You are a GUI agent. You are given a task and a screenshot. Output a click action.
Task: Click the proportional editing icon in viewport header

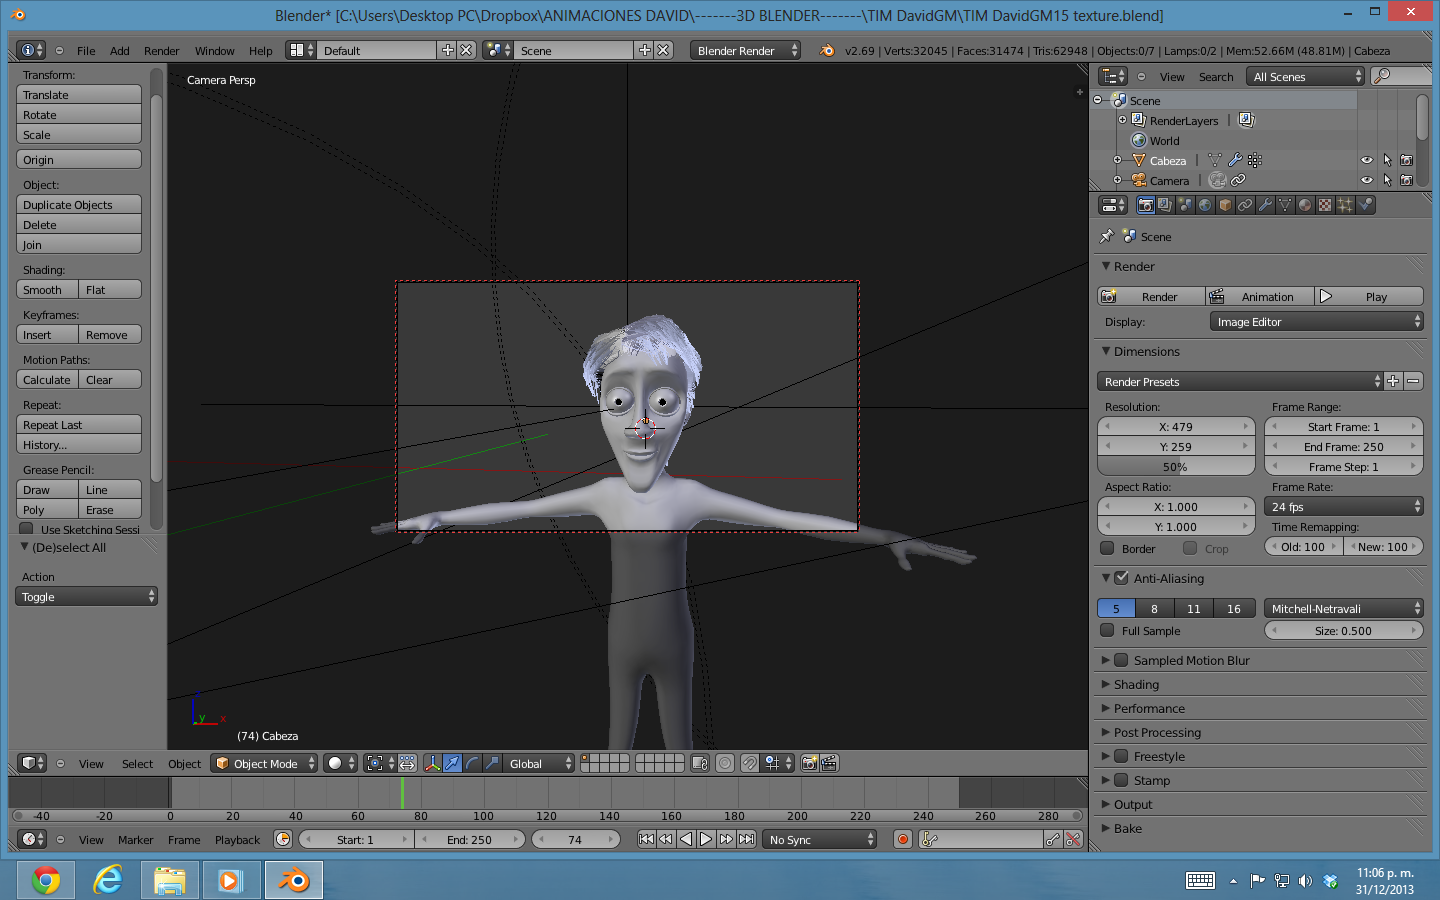click(725, 763)
